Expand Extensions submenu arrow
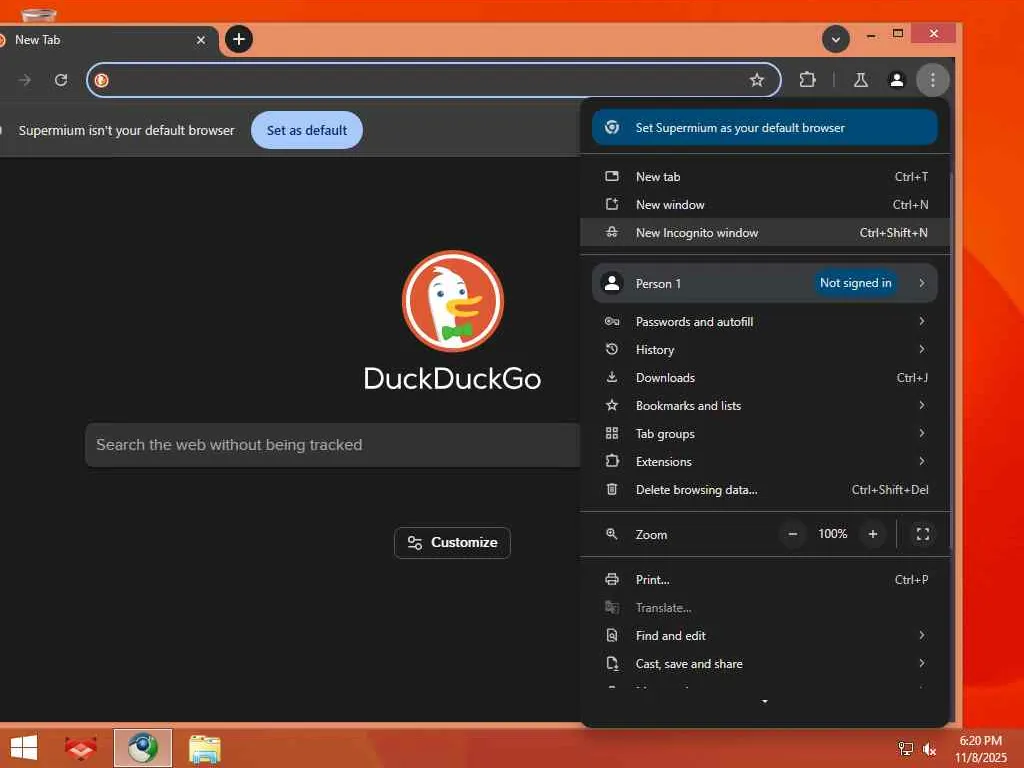 [921, 460]
